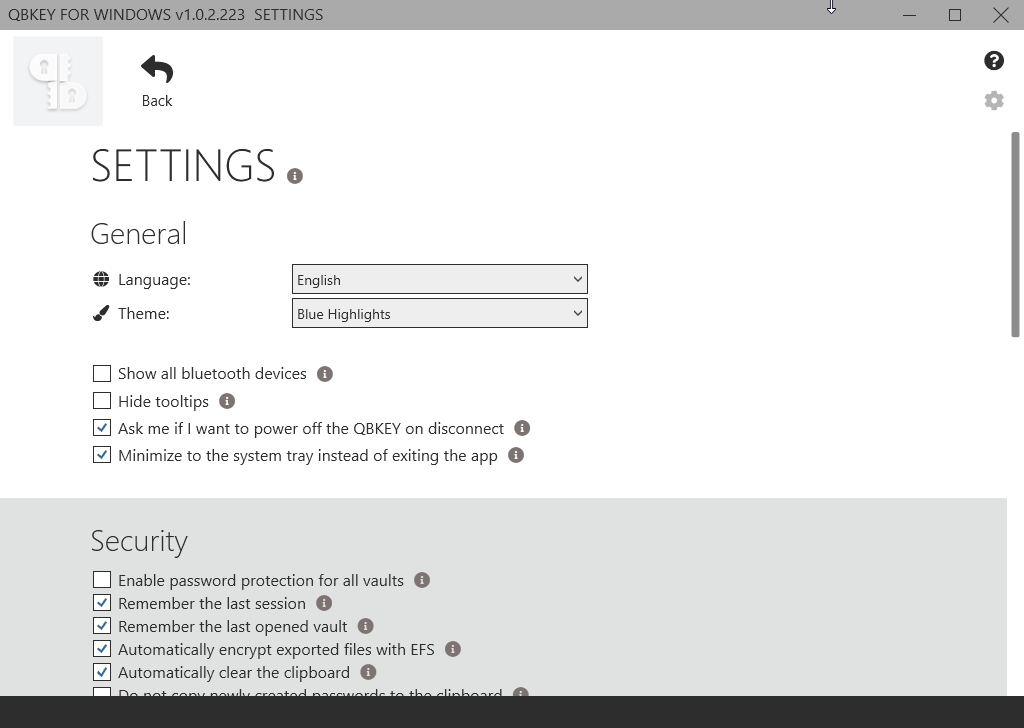Enable Show all bluetooth devices checkbox
Image resolution: width=1024 pixels, height=728 pixels.
coord(102,373)
